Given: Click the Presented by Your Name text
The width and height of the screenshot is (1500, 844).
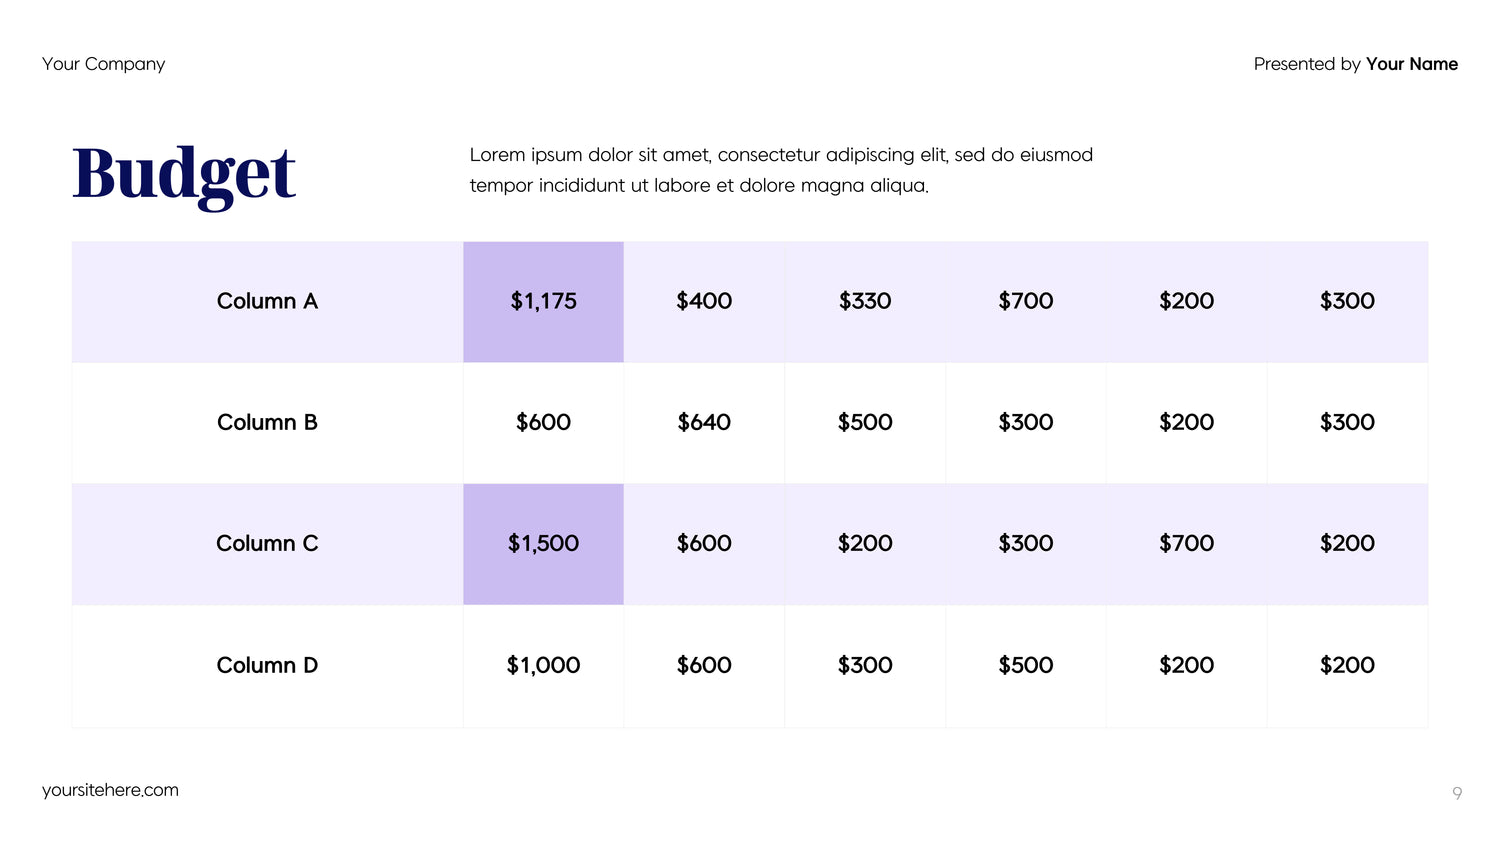Looking at the screenshot, I should [1355, 64].
